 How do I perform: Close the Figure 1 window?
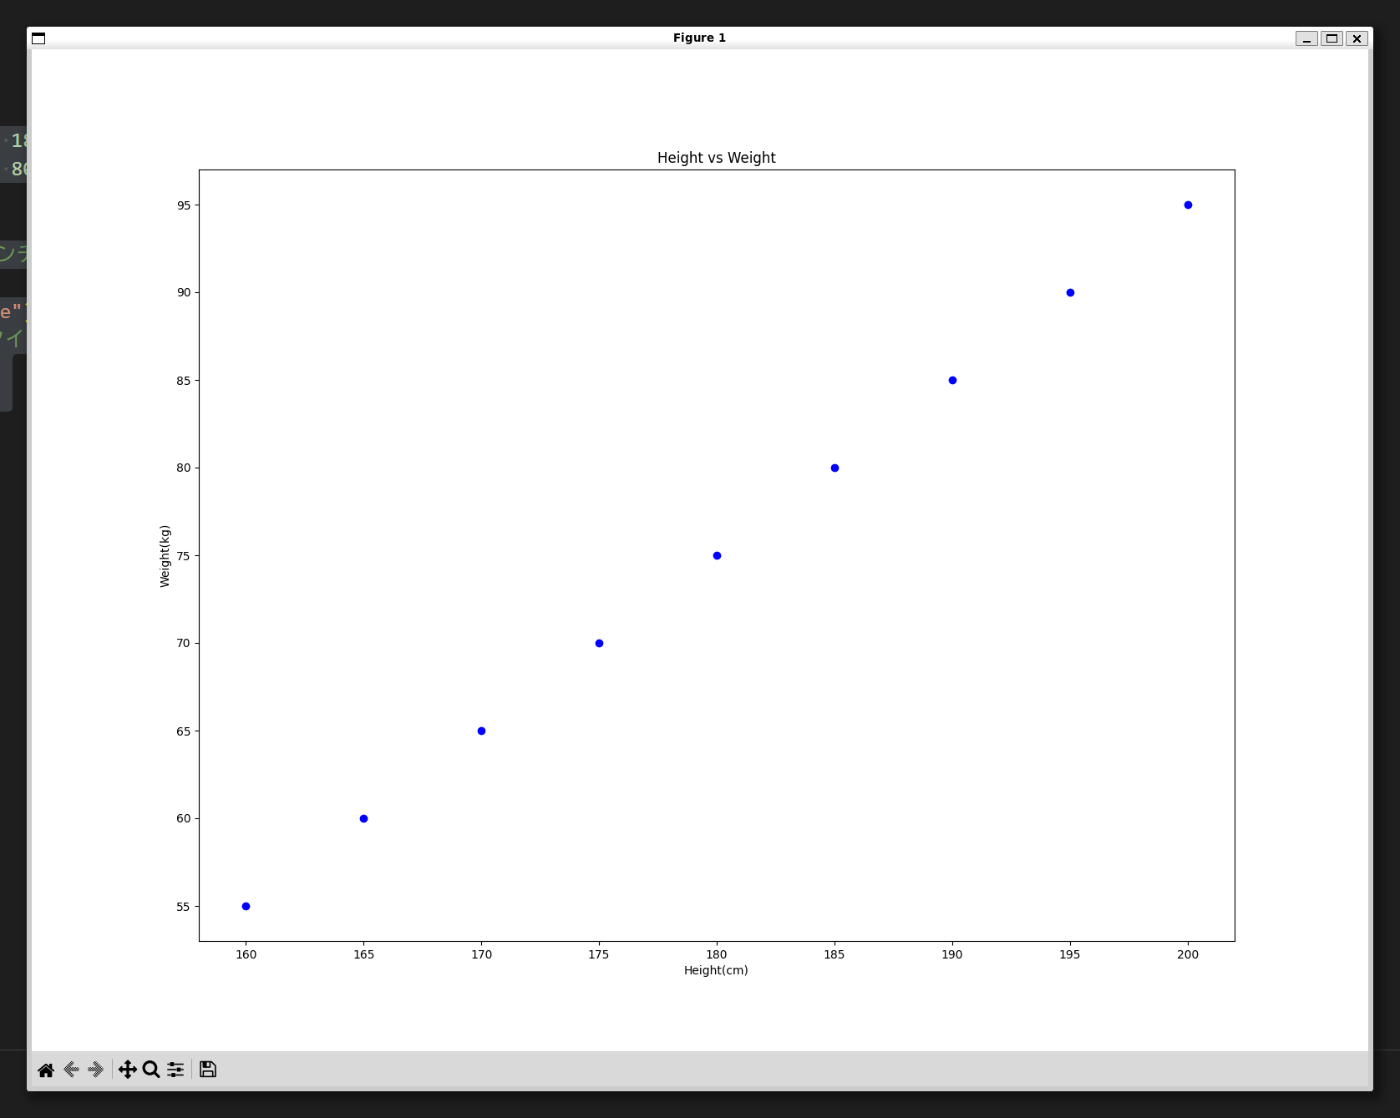pyautogui.click(x=1356, y=38)
